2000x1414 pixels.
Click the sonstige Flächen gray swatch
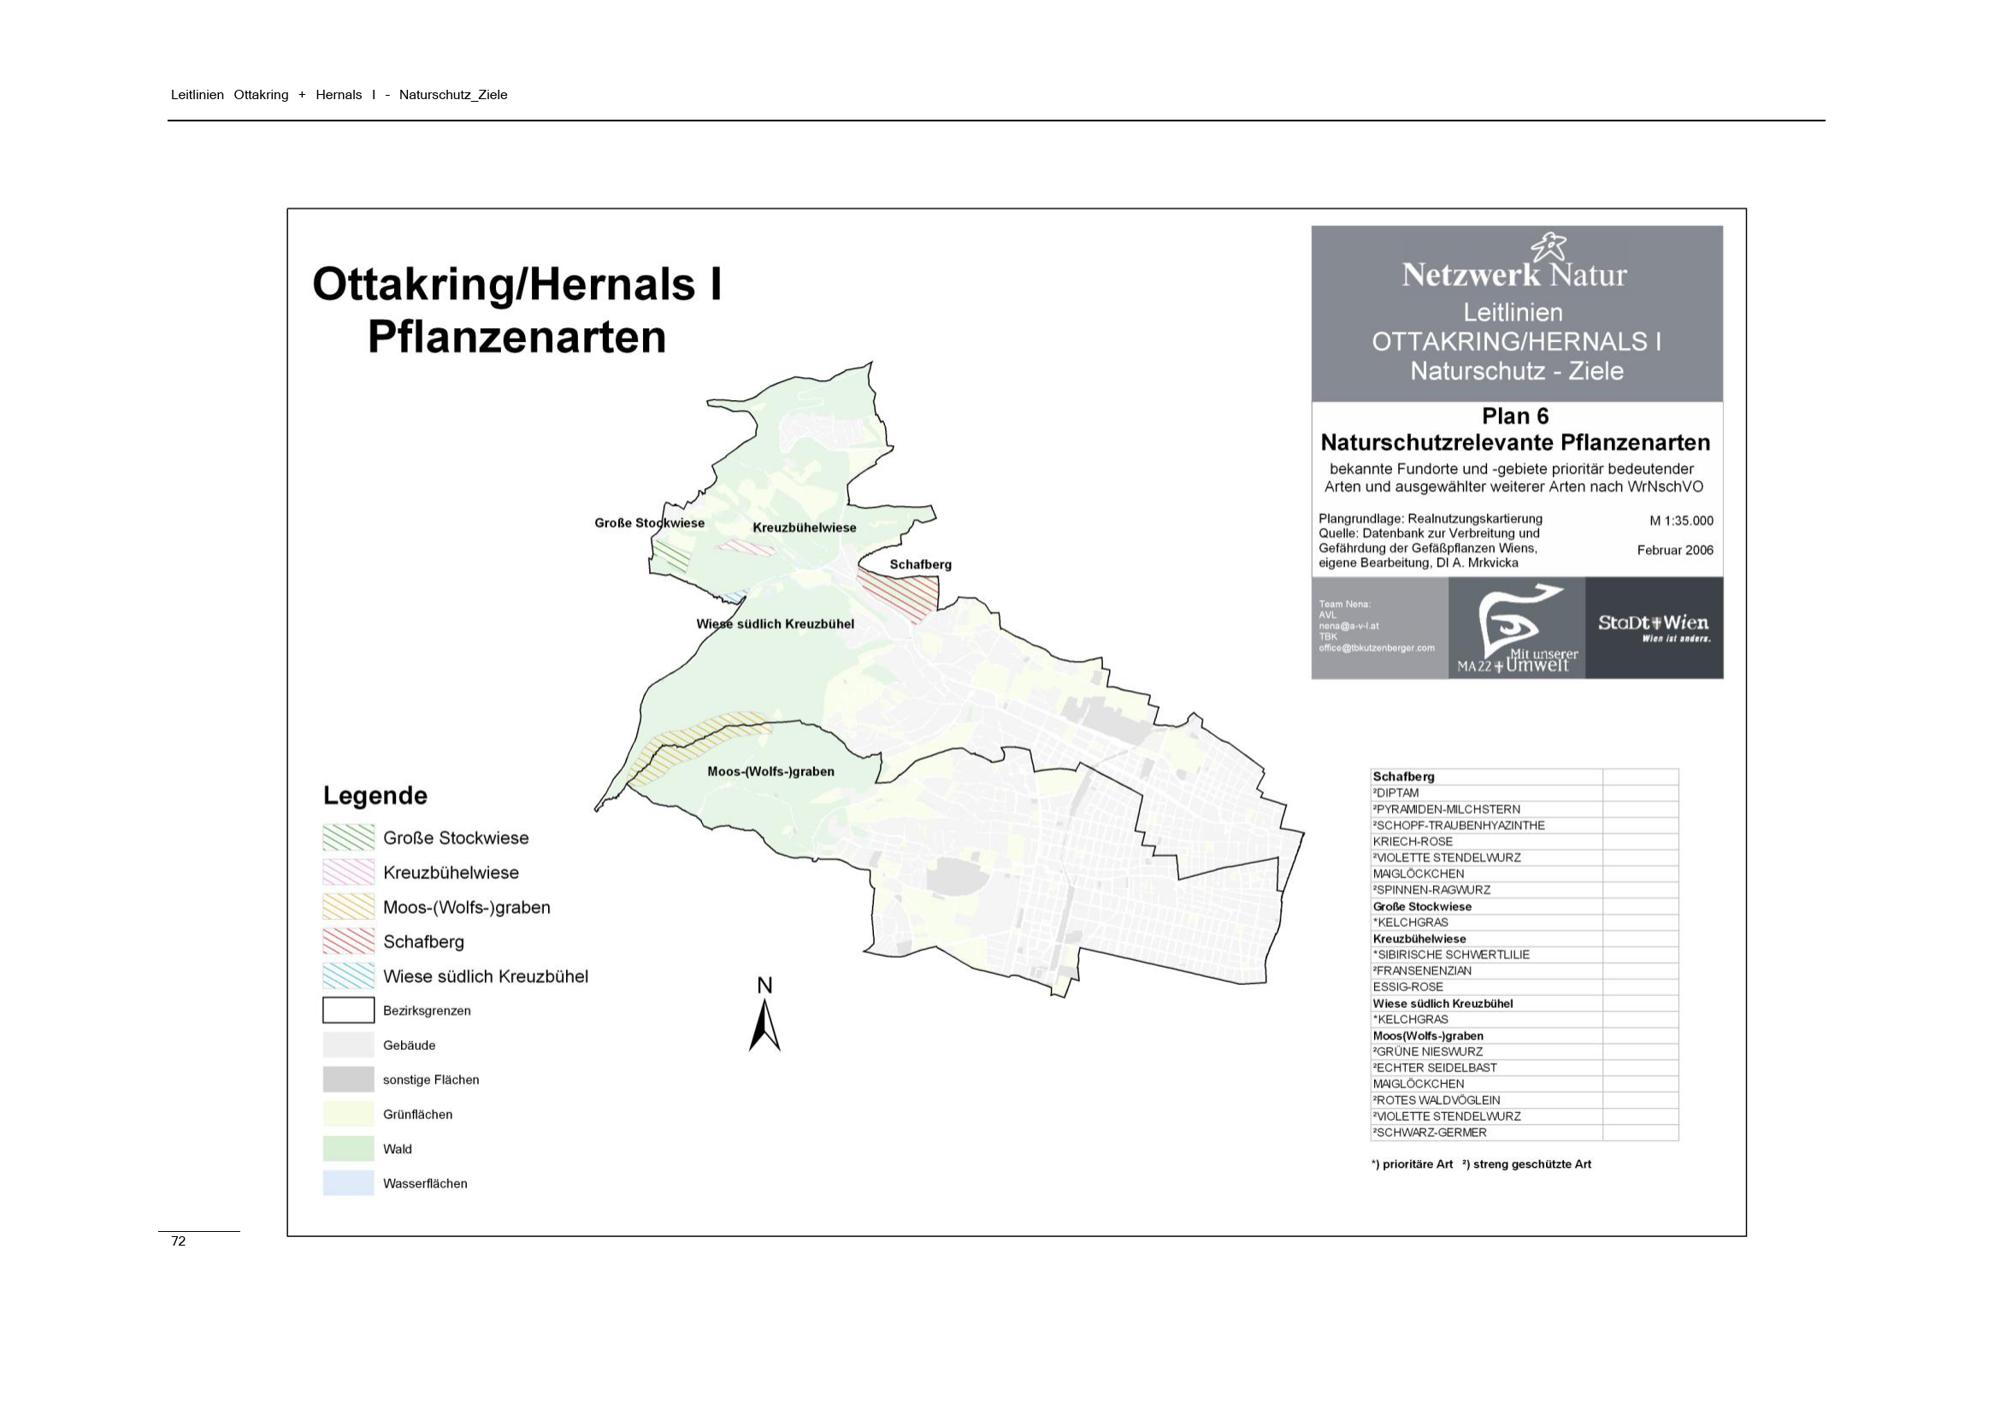348,1079
